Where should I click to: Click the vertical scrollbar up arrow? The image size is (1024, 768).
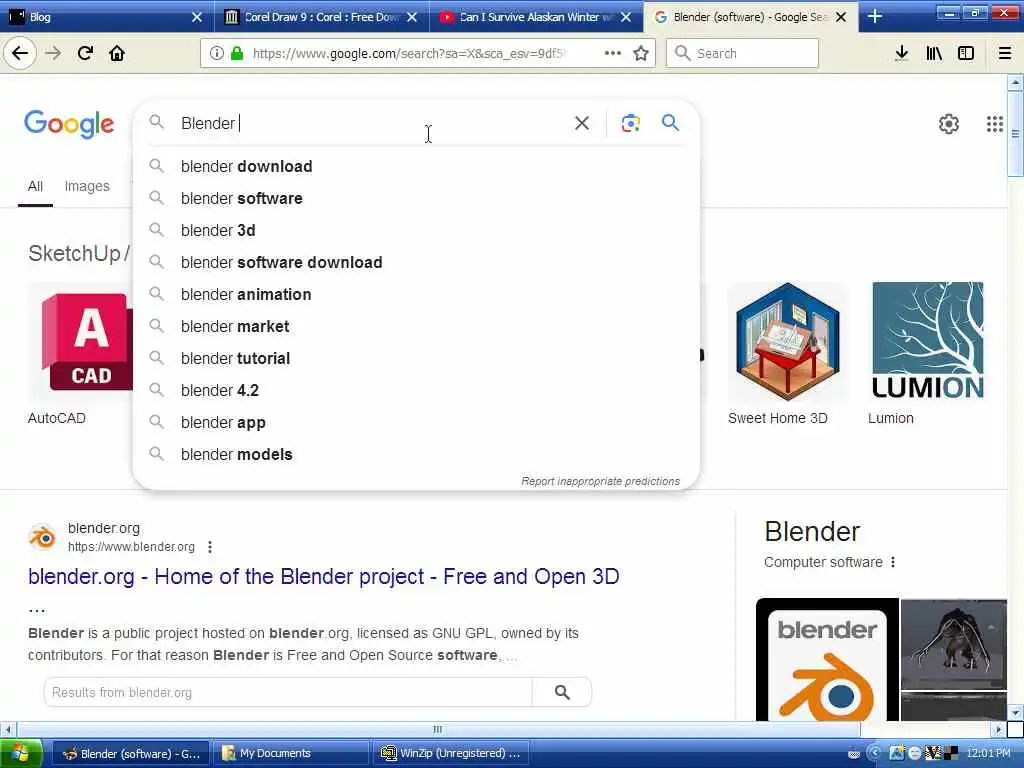point(1016,83)
